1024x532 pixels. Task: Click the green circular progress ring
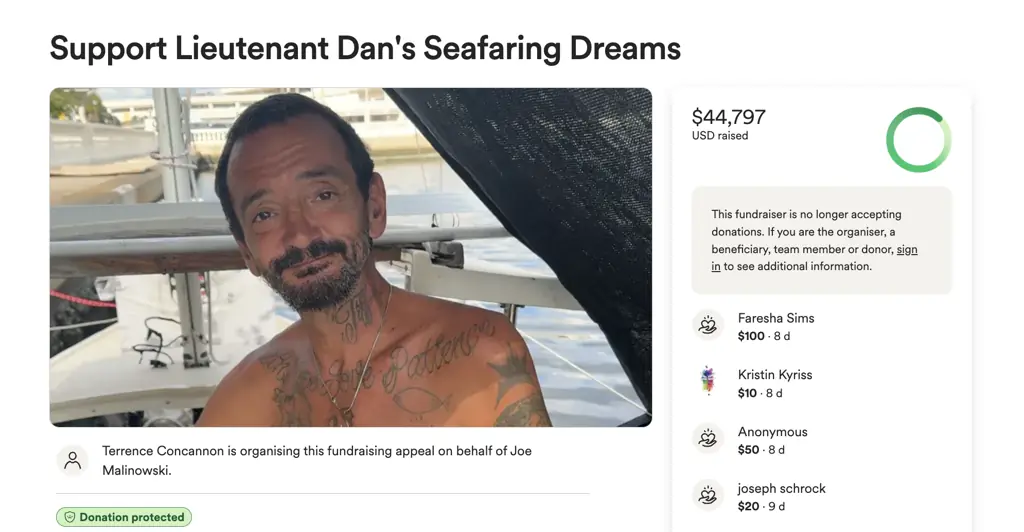click(918, 140)
